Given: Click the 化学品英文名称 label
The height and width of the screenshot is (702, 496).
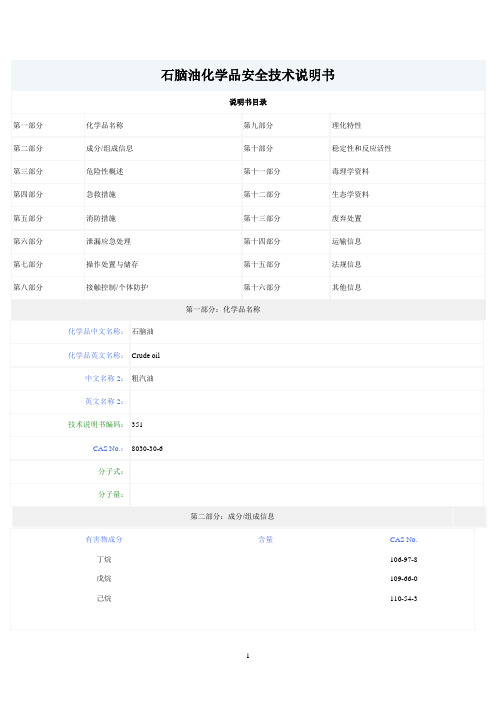Looking at the screenshot, I should tap(95, 355).
